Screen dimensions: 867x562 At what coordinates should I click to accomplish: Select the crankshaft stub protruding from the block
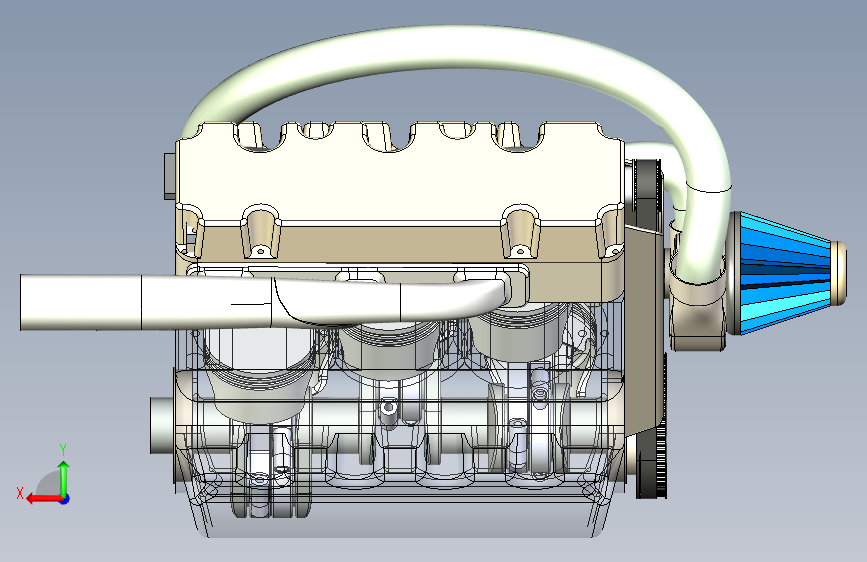pyautogui.click(x=164, y=425)
